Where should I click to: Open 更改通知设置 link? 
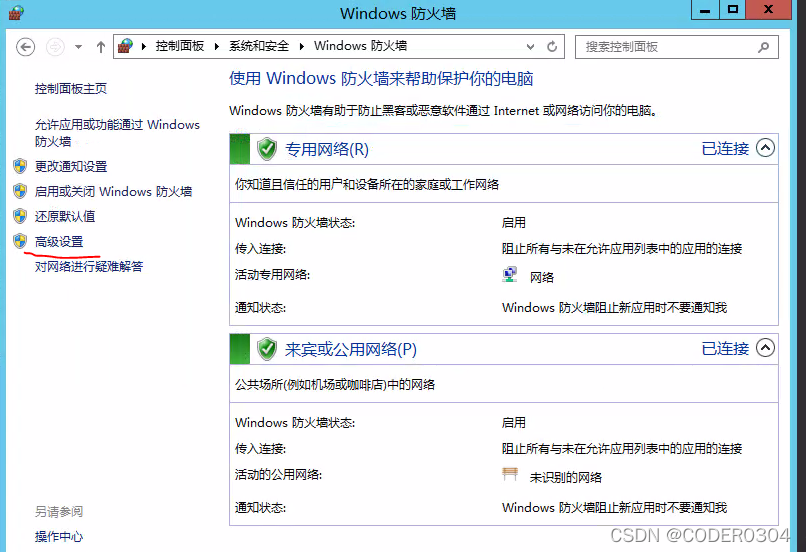(71, 167)
